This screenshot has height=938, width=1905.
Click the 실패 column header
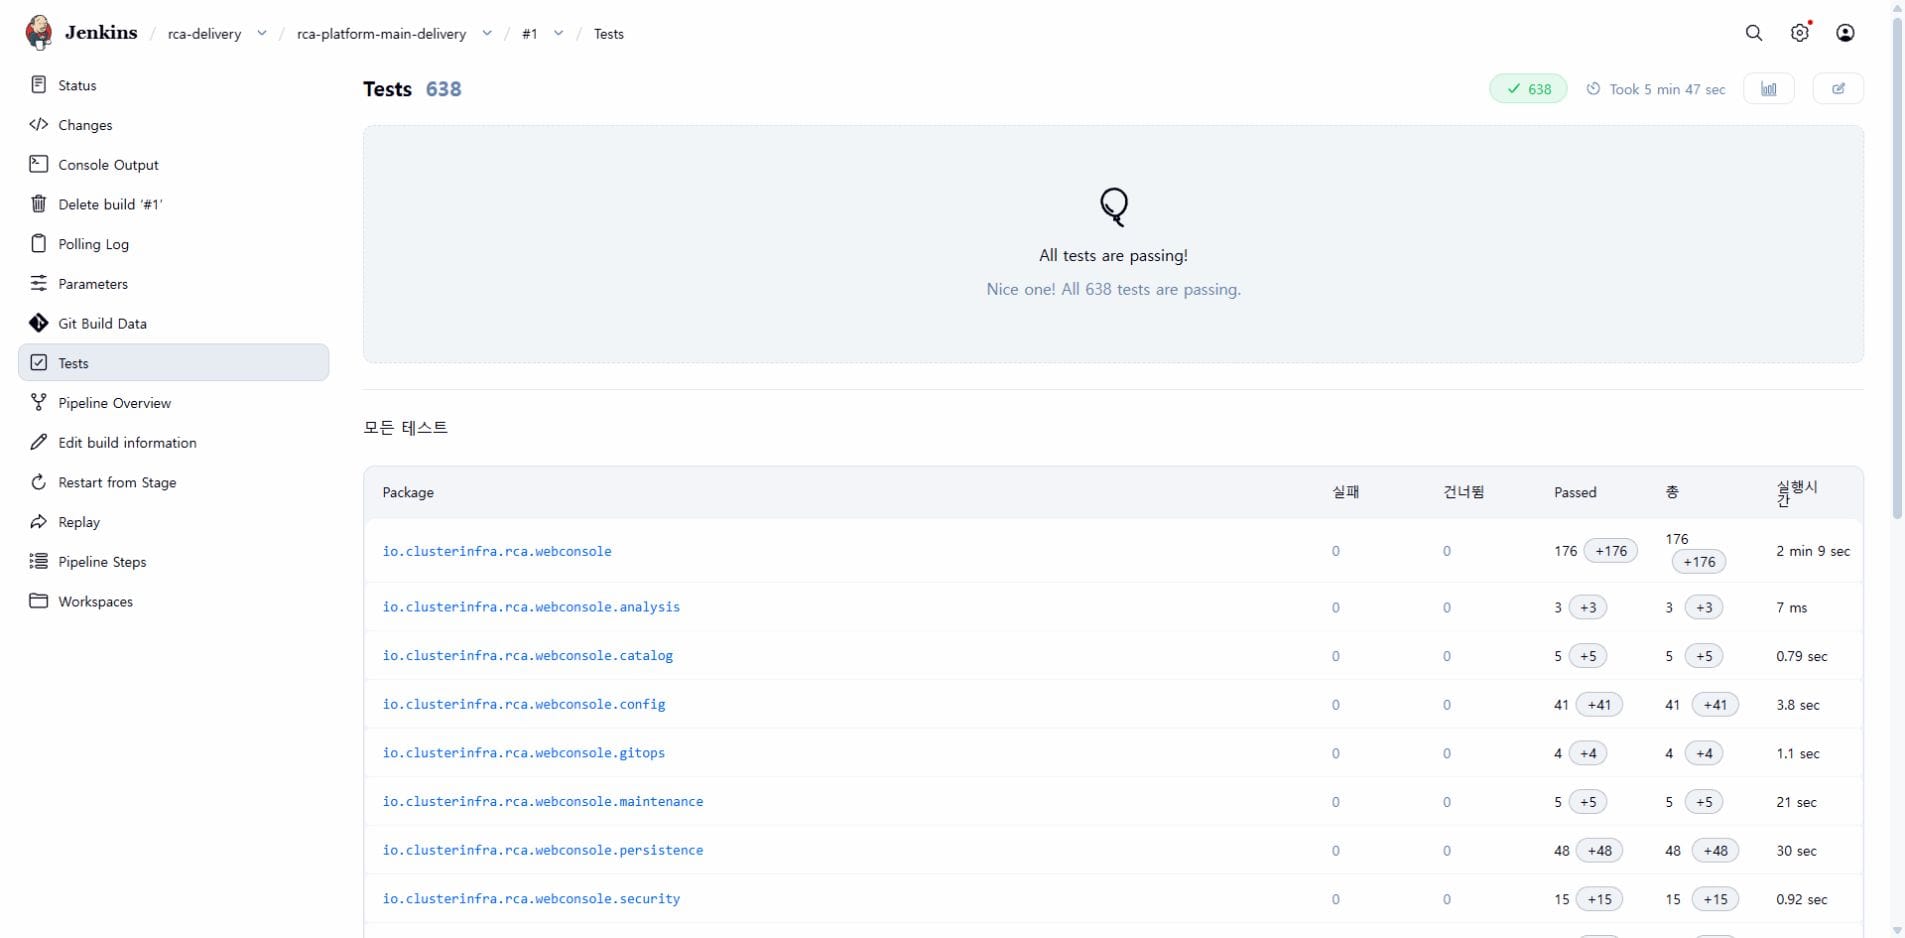point(1345,492)
